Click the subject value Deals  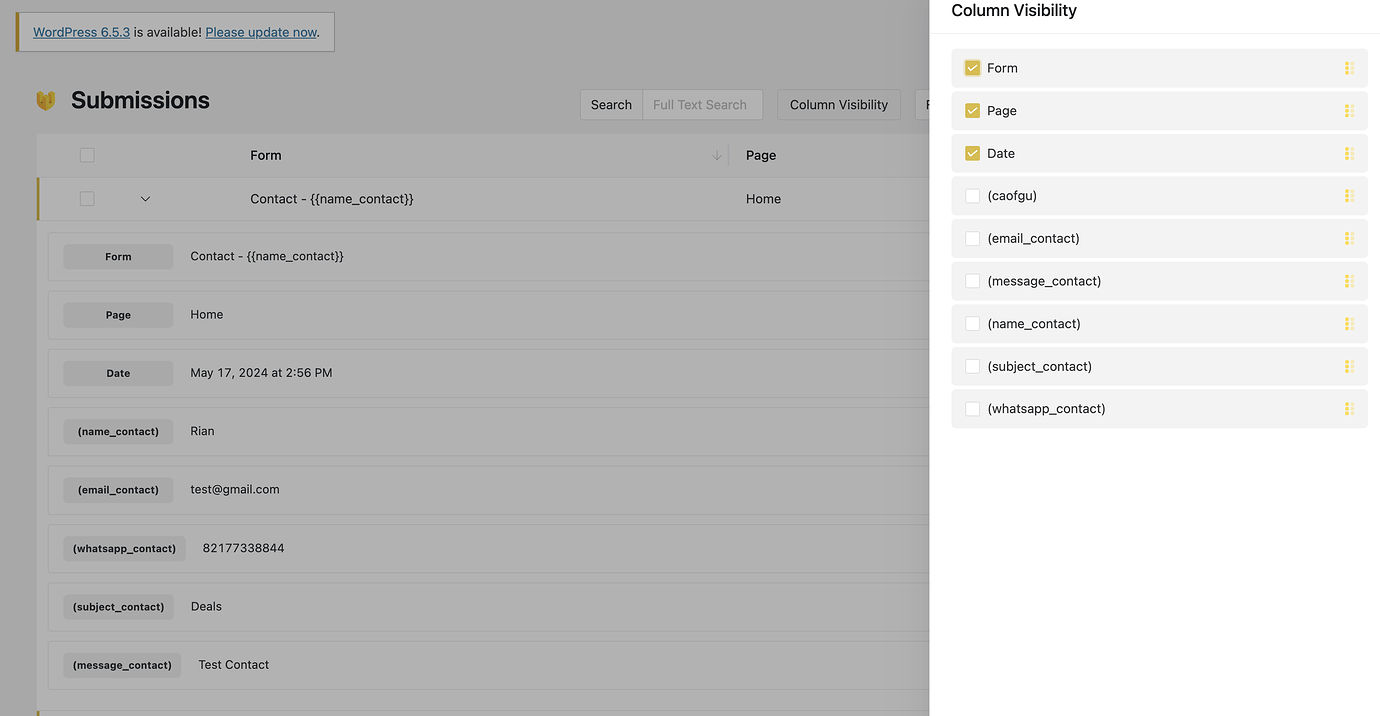[x=206, y=606]
